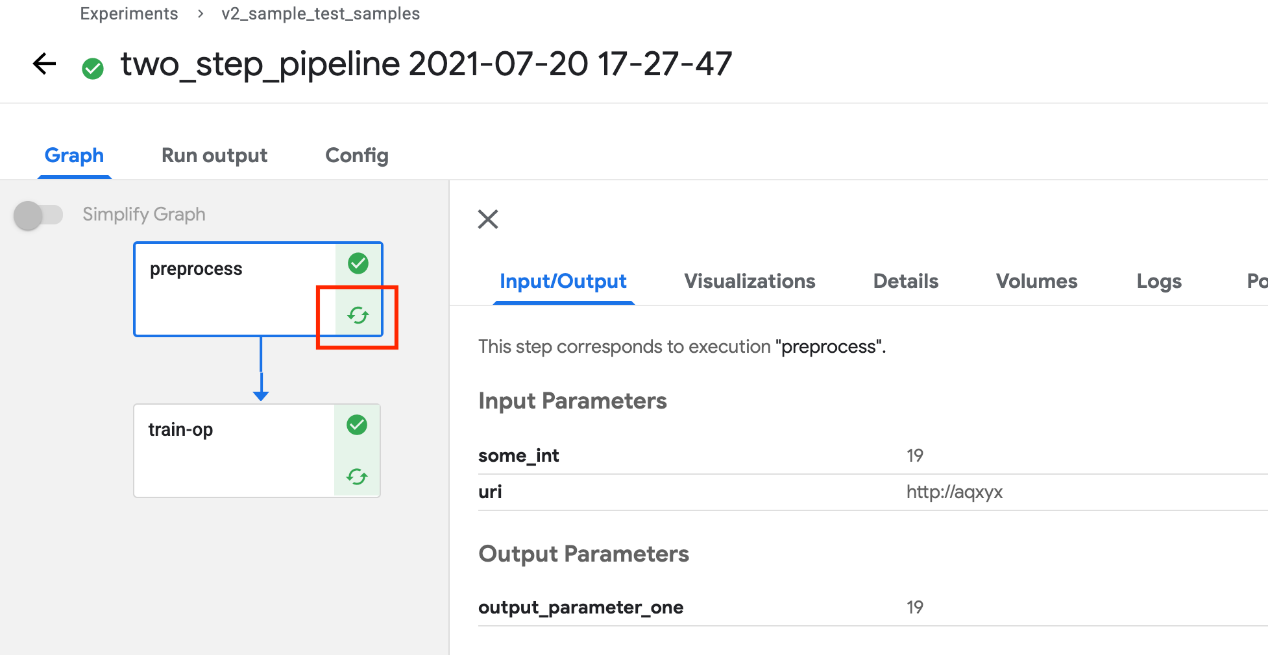This screenshot has width=1268, height=655.
Task: Click the highlighted retry icon inside the red box
Action: coord(357,313)
